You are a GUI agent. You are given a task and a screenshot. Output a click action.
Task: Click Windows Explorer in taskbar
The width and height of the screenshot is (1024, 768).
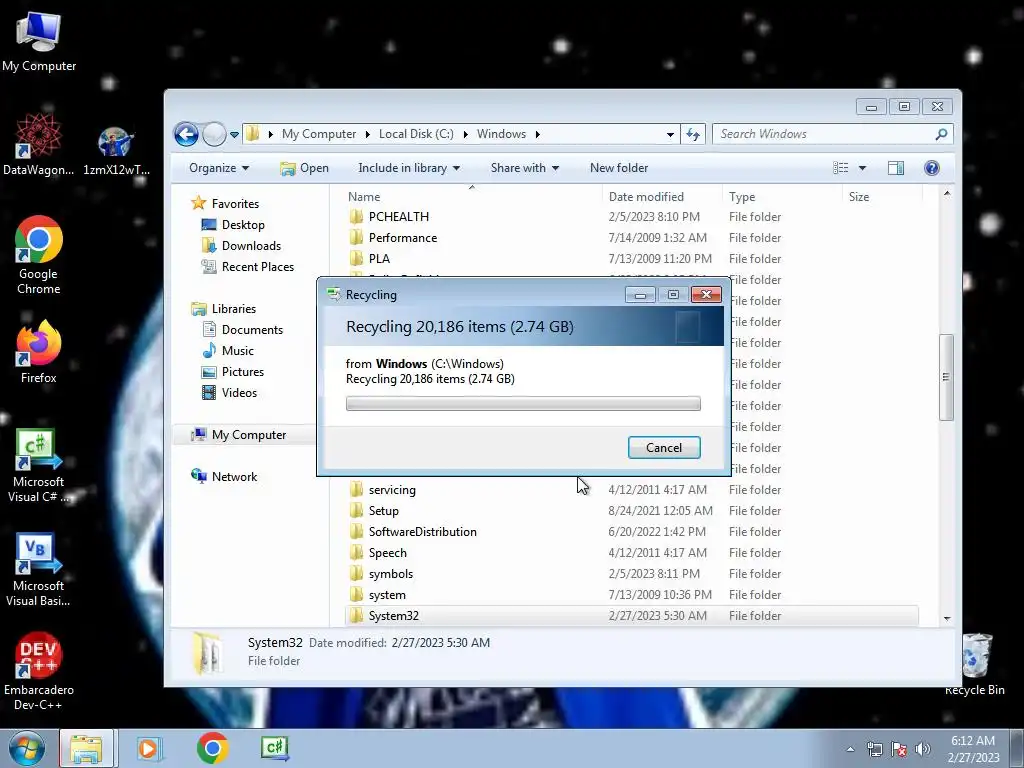tap(87, 748)
